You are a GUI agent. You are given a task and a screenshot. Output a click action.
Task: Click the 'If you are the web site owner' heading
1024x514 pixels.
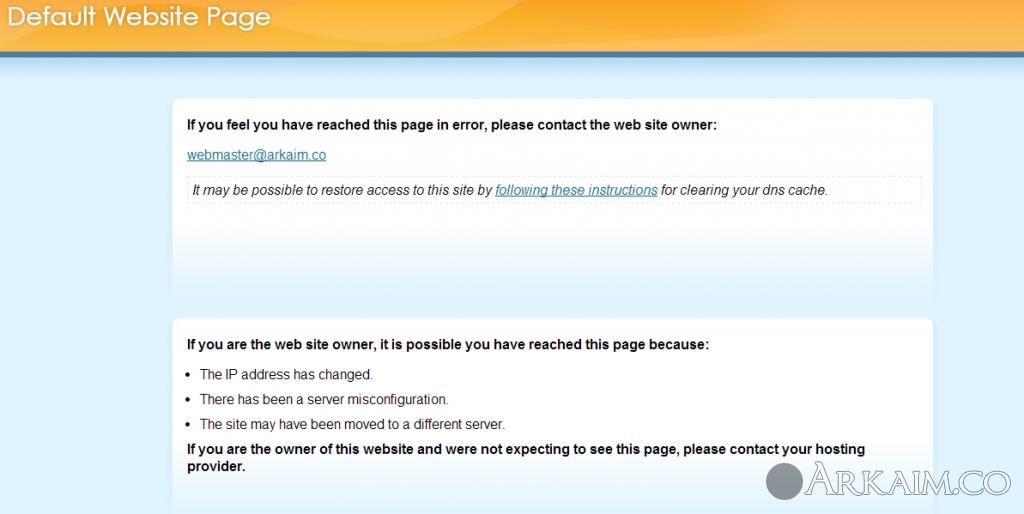pyautogui.click(x=447, y=345)
